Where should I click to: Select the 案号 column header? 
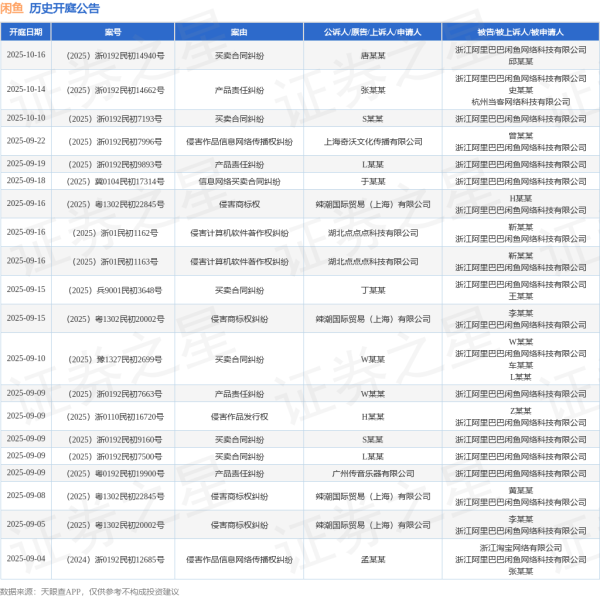113,32
